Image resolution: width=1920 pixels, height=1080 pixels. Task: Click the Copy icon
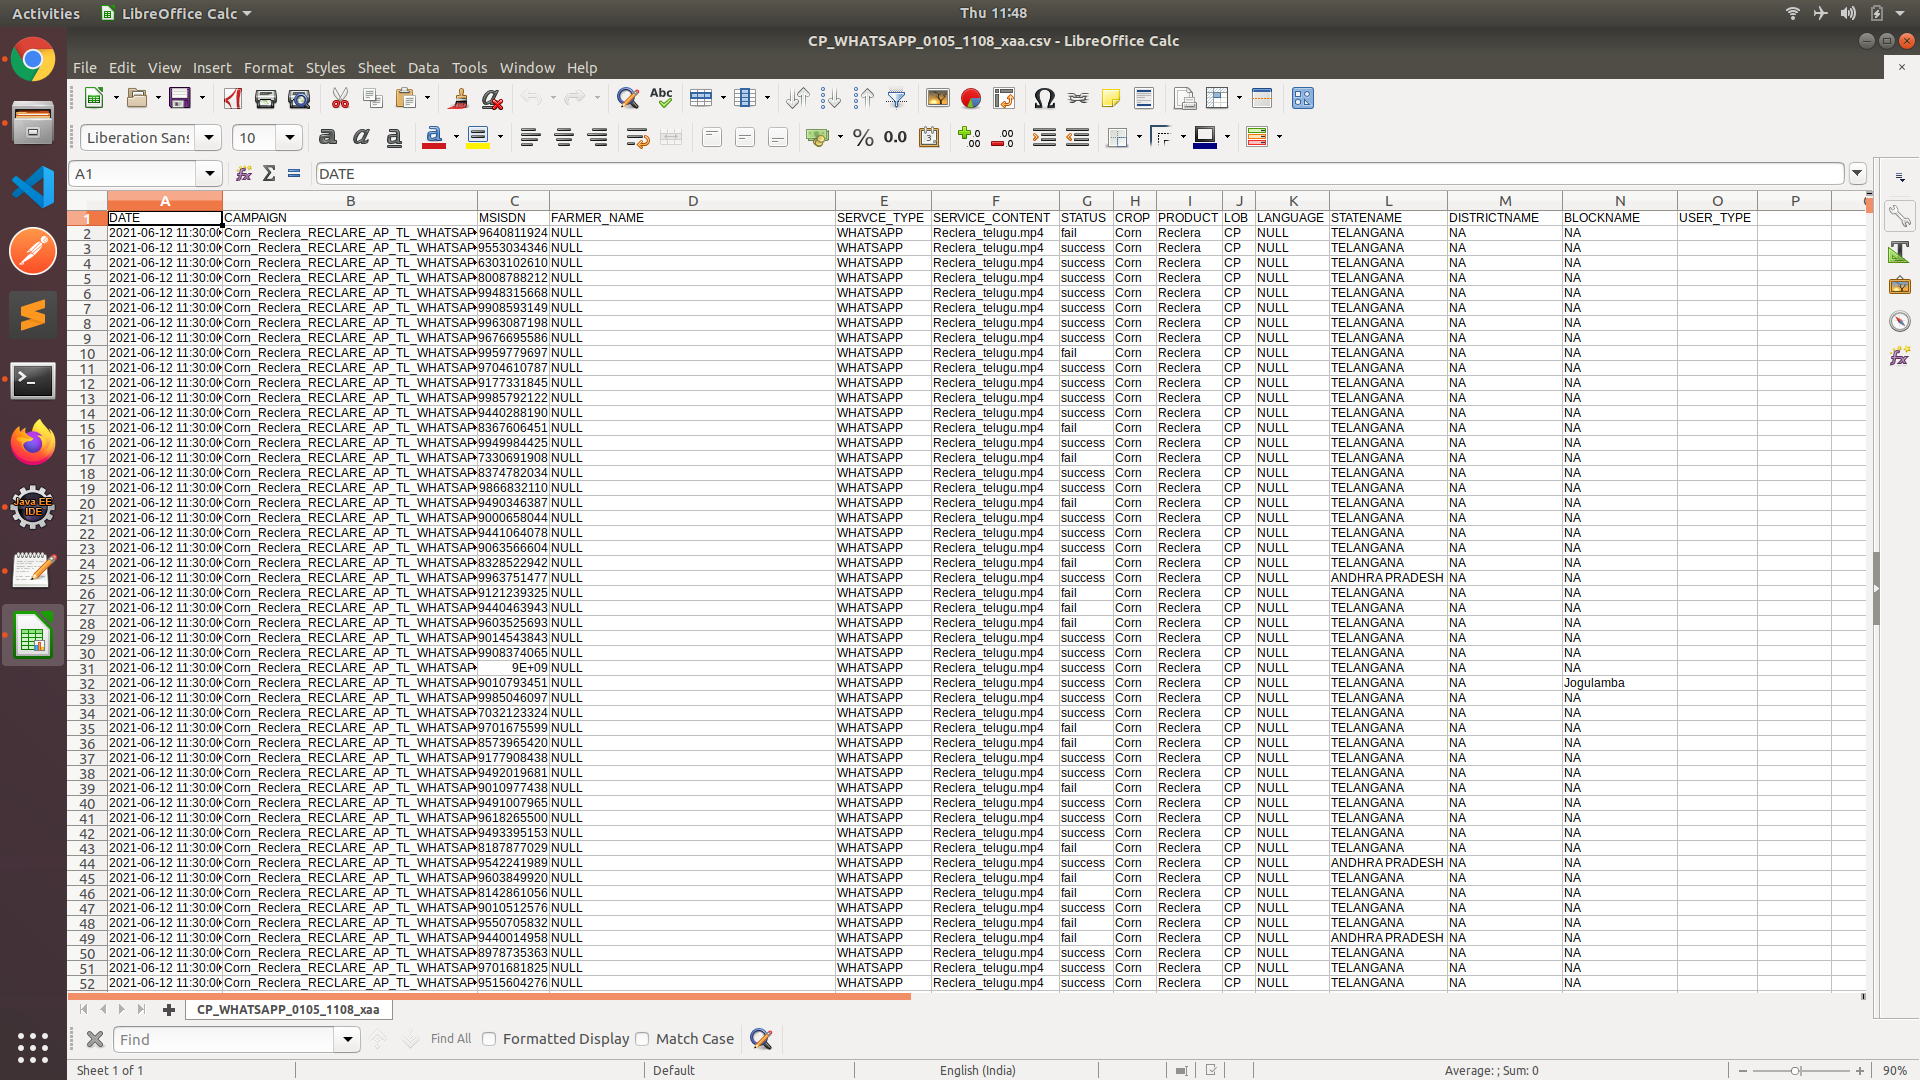[373, 98]
